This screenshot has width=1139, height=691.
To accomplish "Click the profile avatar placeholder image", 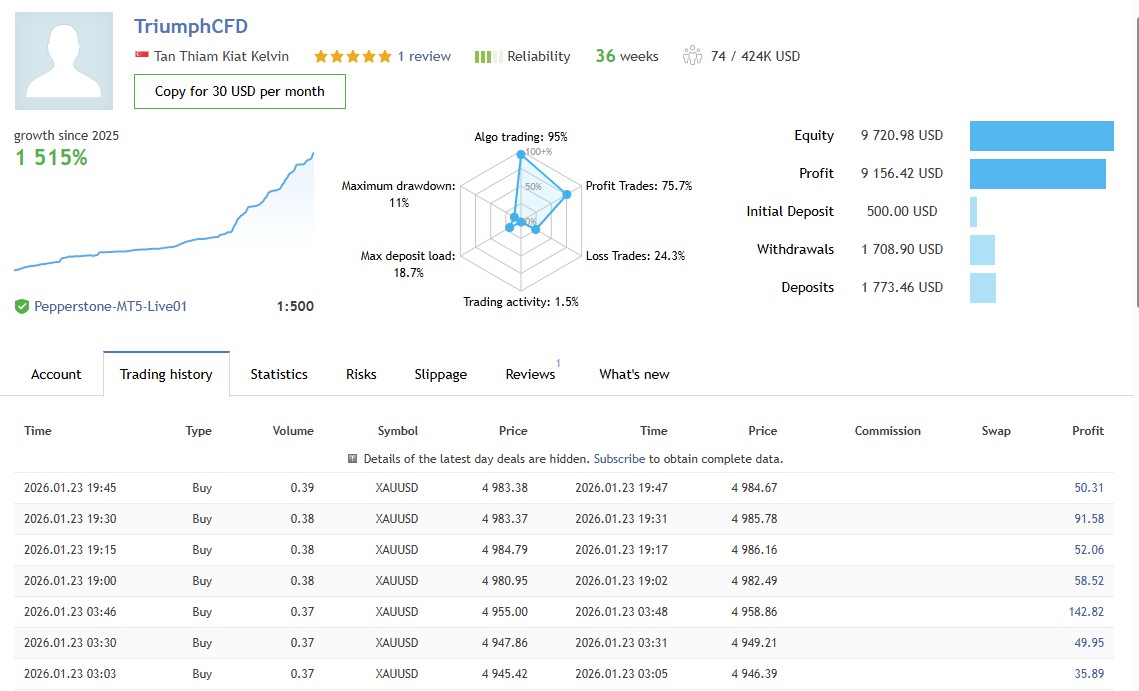I will (64, 61).
